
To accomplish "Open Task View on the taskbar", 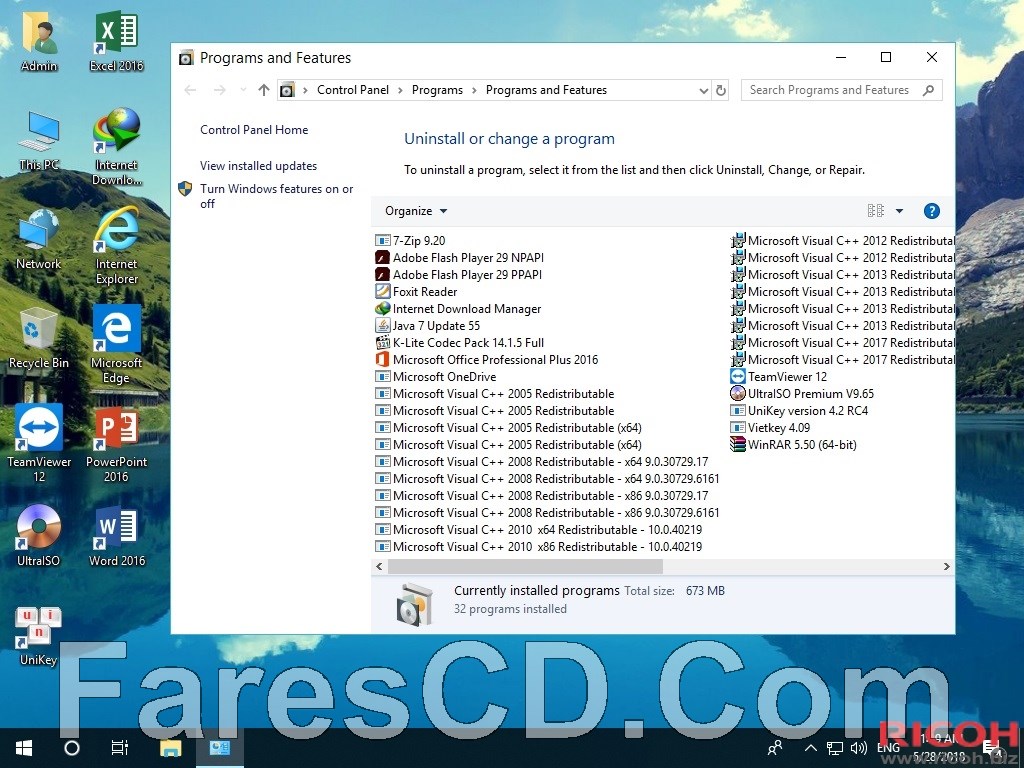I will click(120, 748).
